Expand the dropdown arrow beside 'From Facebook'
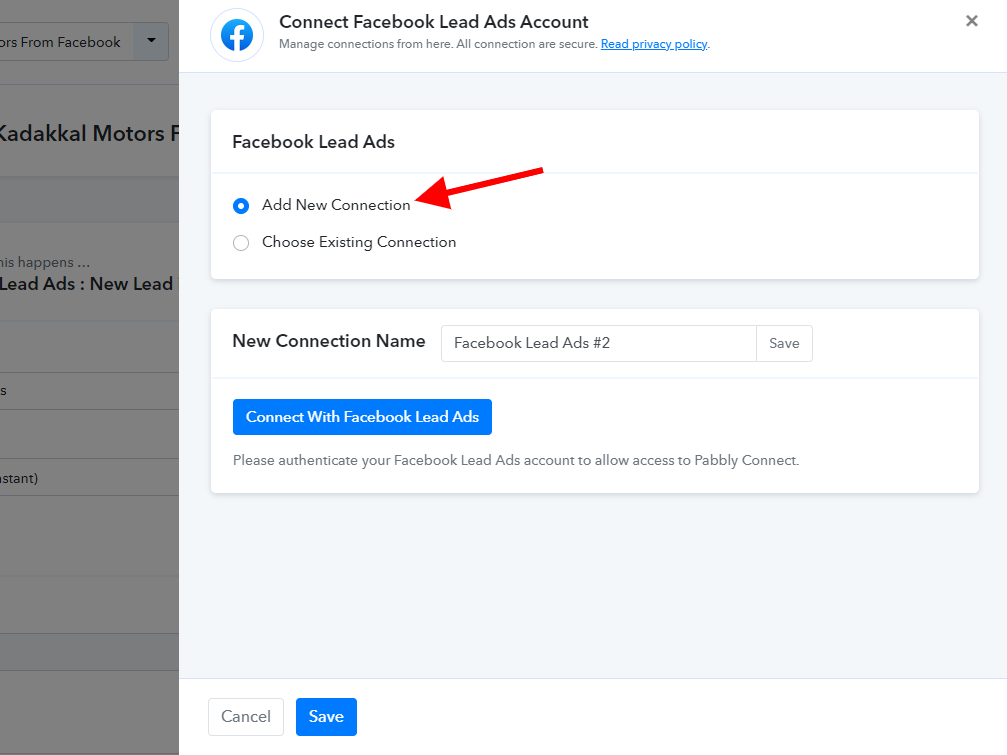 151,41
